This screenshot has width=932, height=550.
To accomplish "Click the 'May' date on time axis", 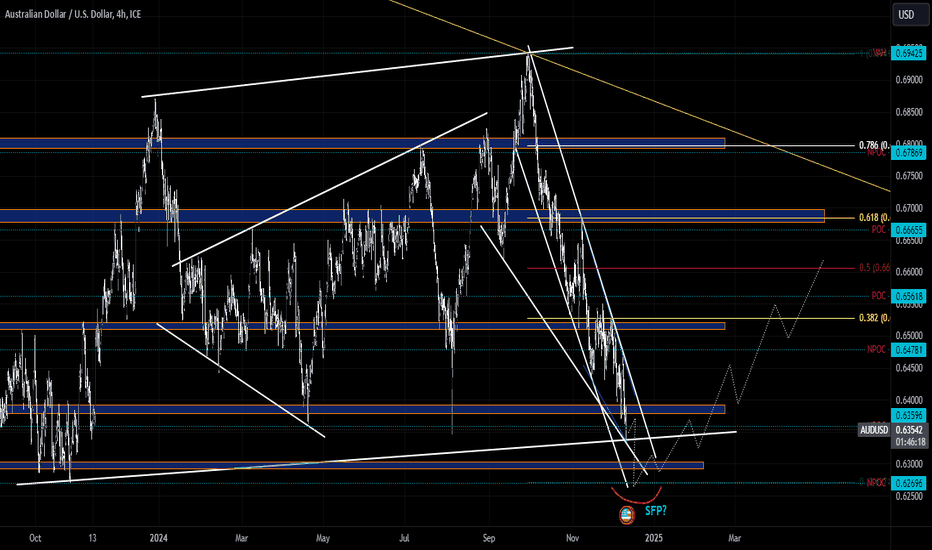I will click(323, 538).
